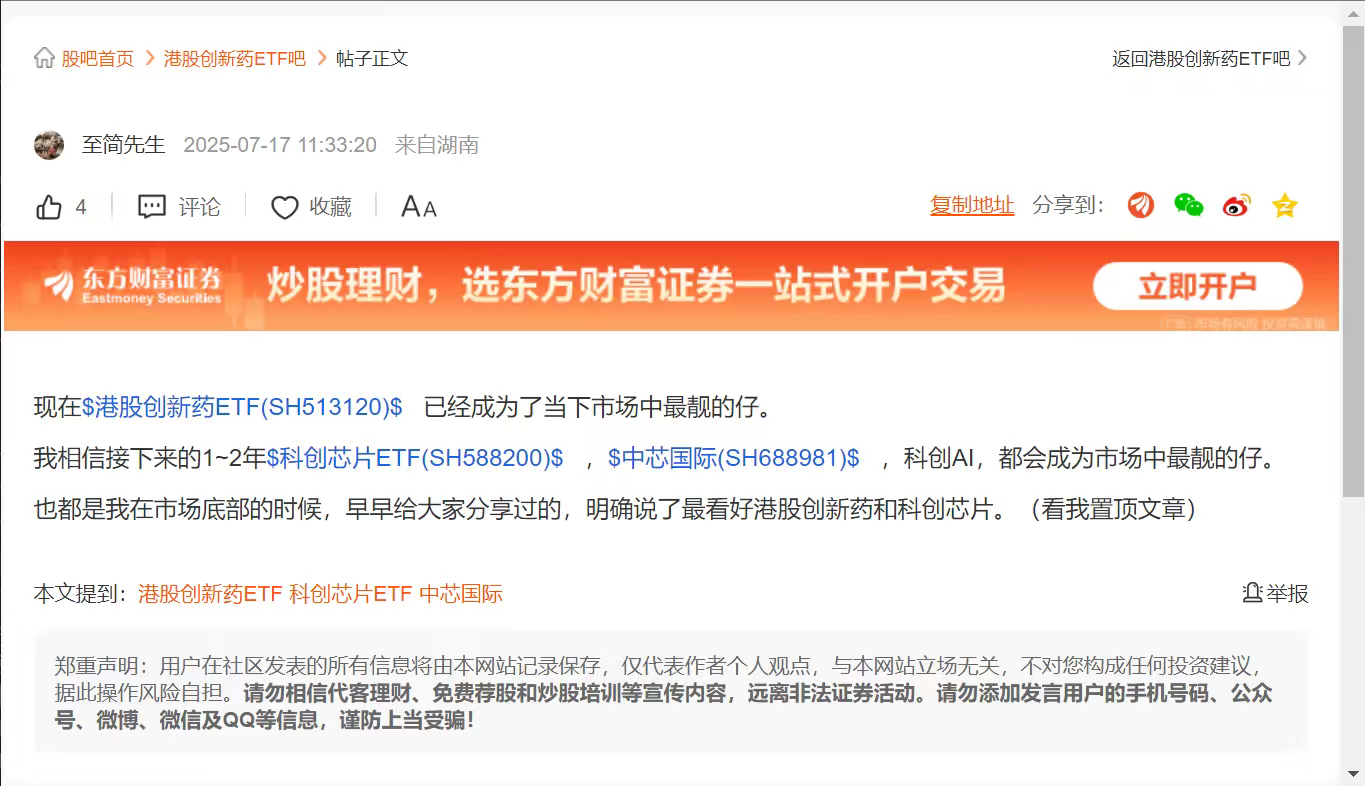Go to 港股创新药ETF吧 breadcrumb link
The height and width of the screenshot is (786, 1365).
pyautogui.click(x=235, y=58)
